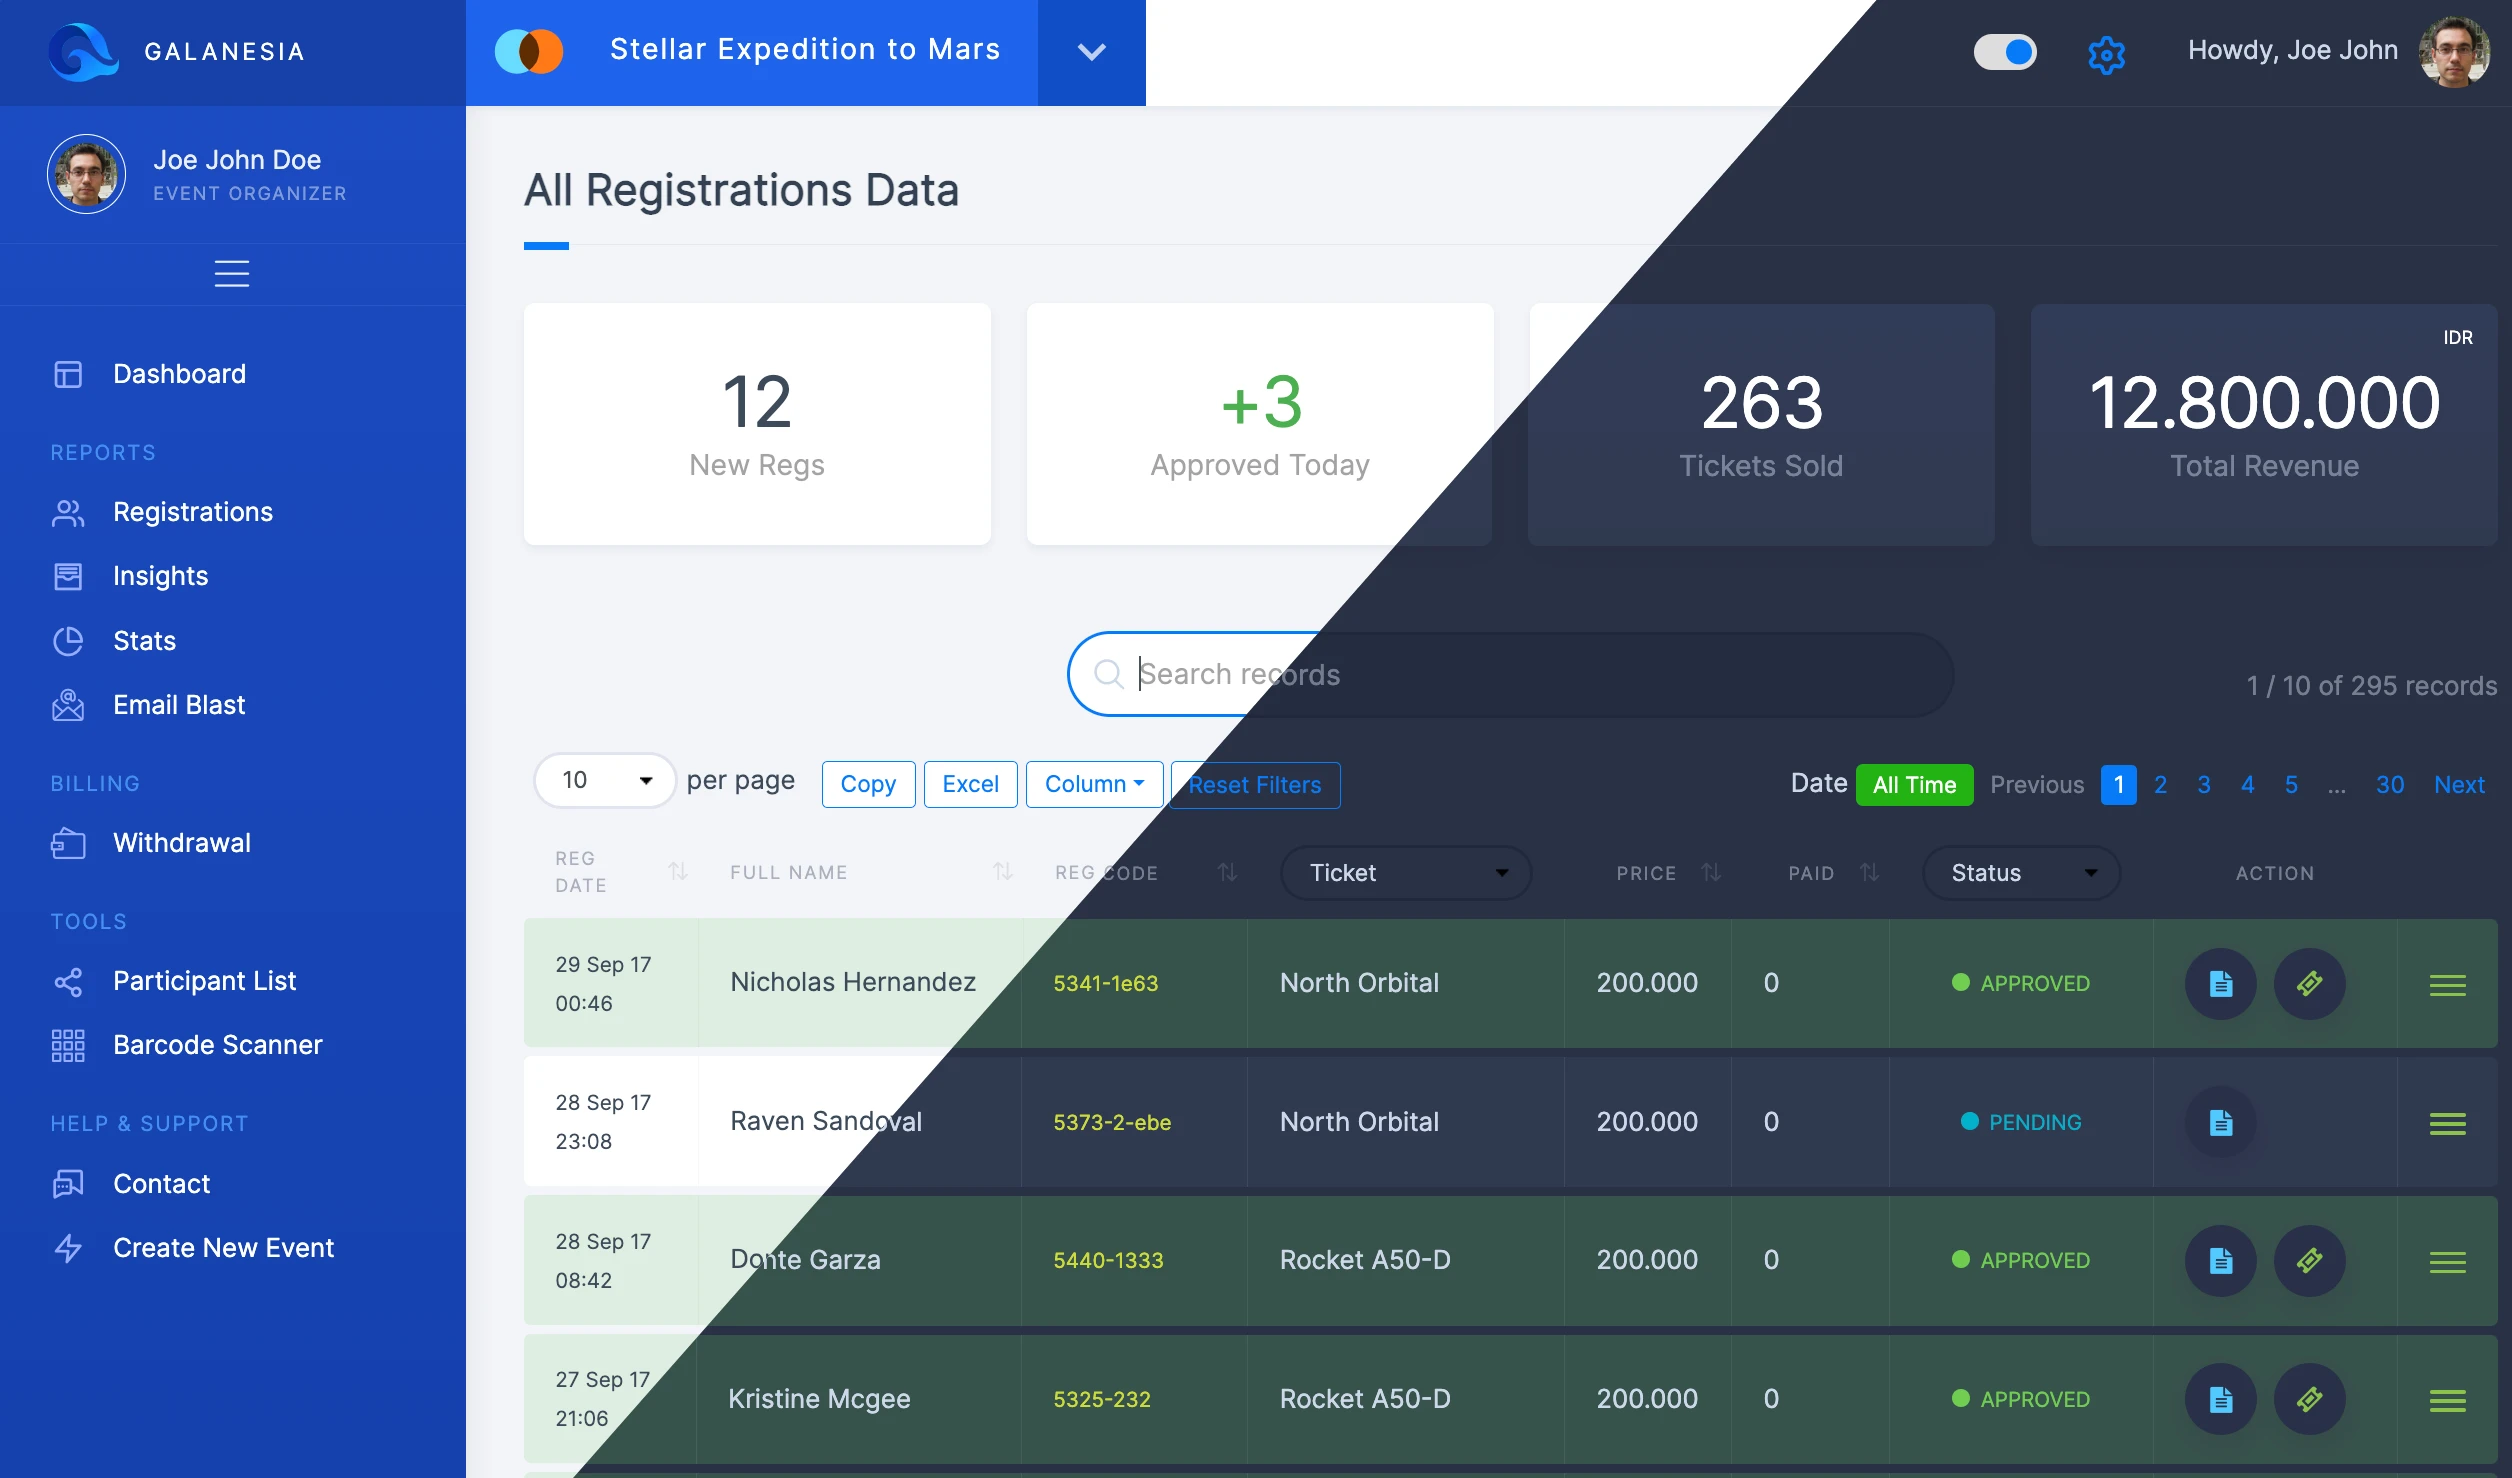Open document icon for Nicholas Hernandez row
2512x1478 pixels.
[2220, 984]
